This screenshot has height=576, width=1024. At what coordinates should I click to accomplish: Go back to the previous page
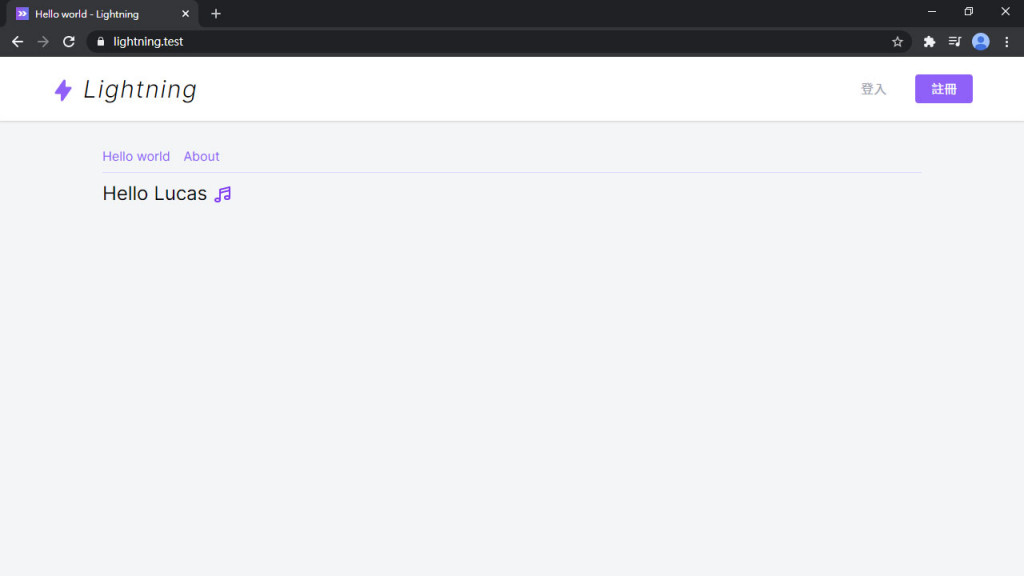18,42
